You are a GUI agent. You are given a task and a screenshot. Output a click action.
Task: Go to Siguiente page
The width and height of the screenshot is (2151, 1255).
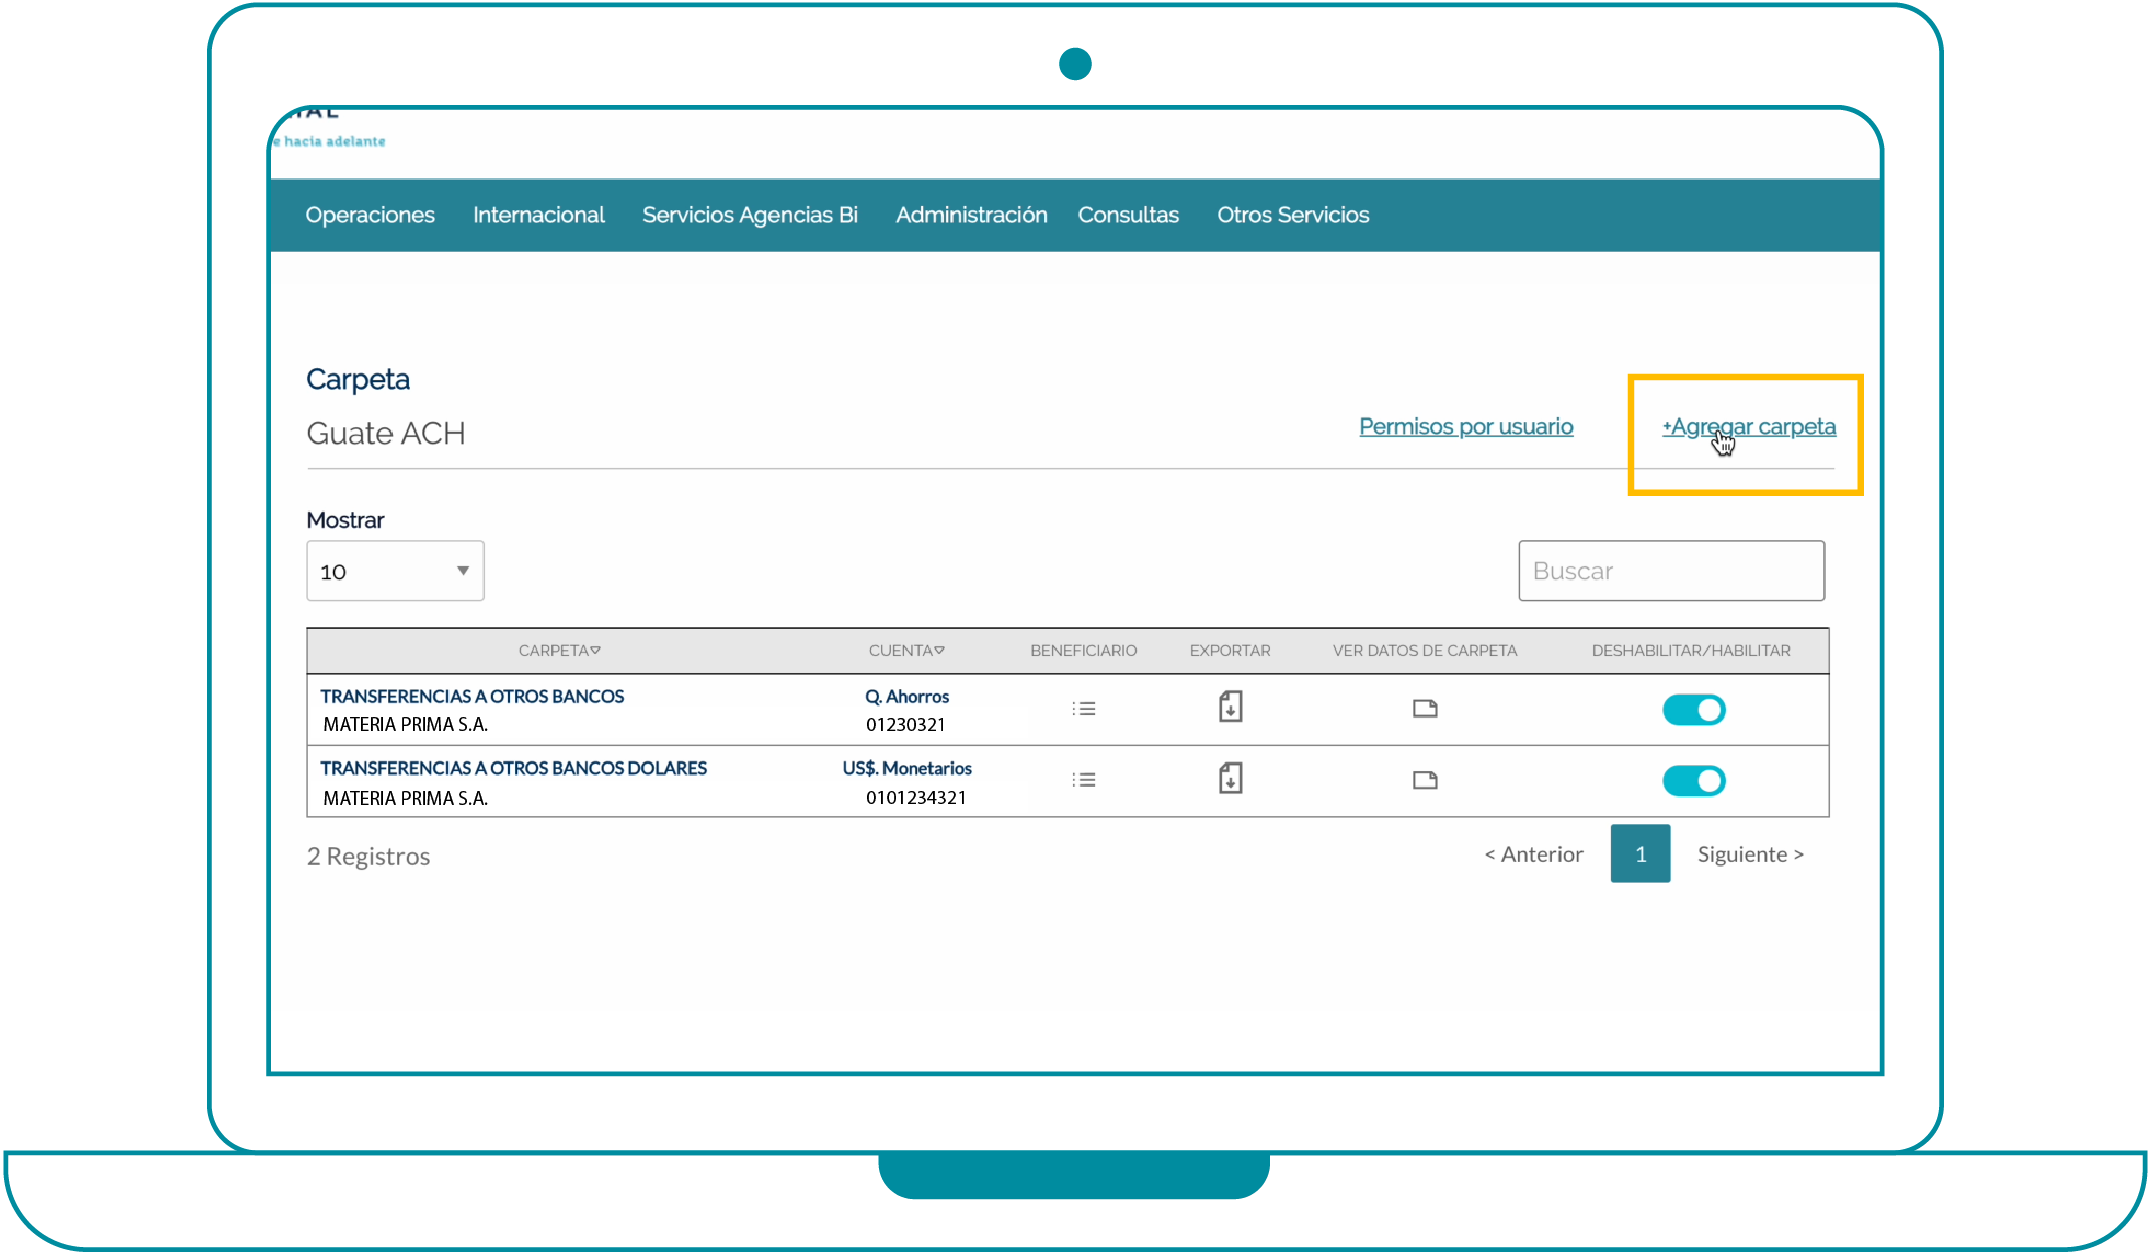[1750, 854]
